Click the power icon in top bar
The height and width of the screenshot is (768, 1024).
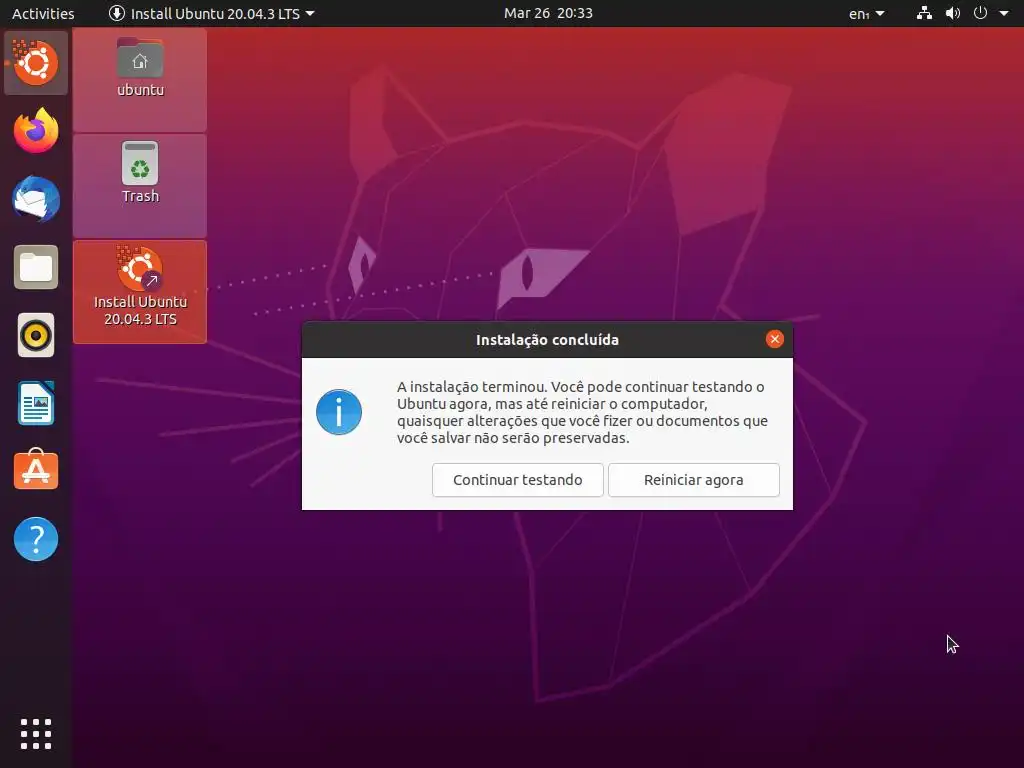980,13
